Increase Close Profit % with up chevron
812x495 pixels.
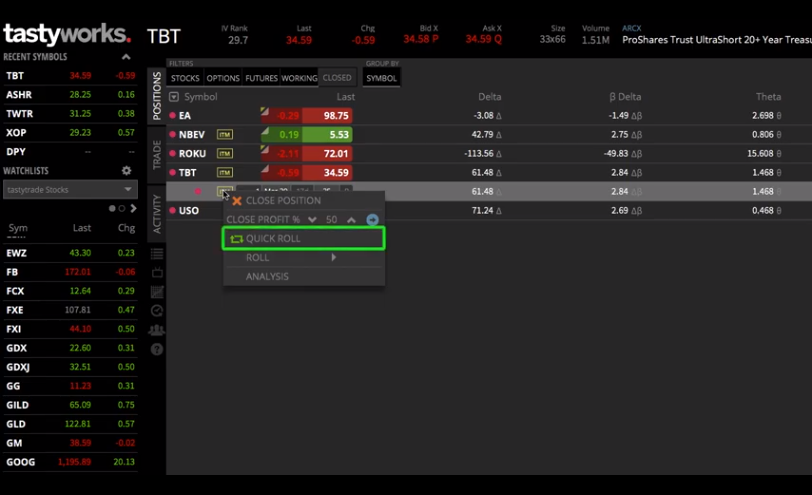[x=352, y=220]
